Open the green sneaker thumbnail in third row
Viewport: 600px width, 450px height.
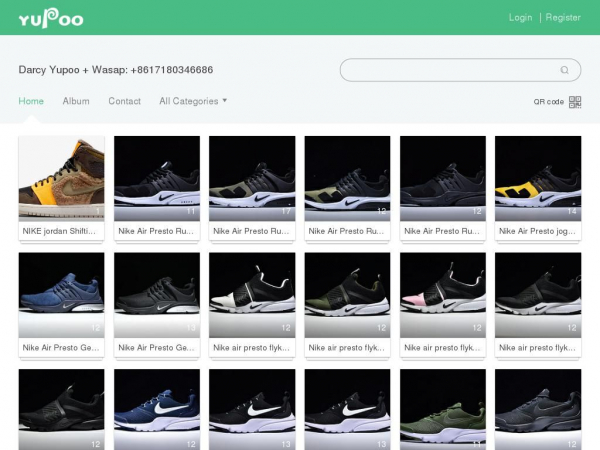pos(443,409)
